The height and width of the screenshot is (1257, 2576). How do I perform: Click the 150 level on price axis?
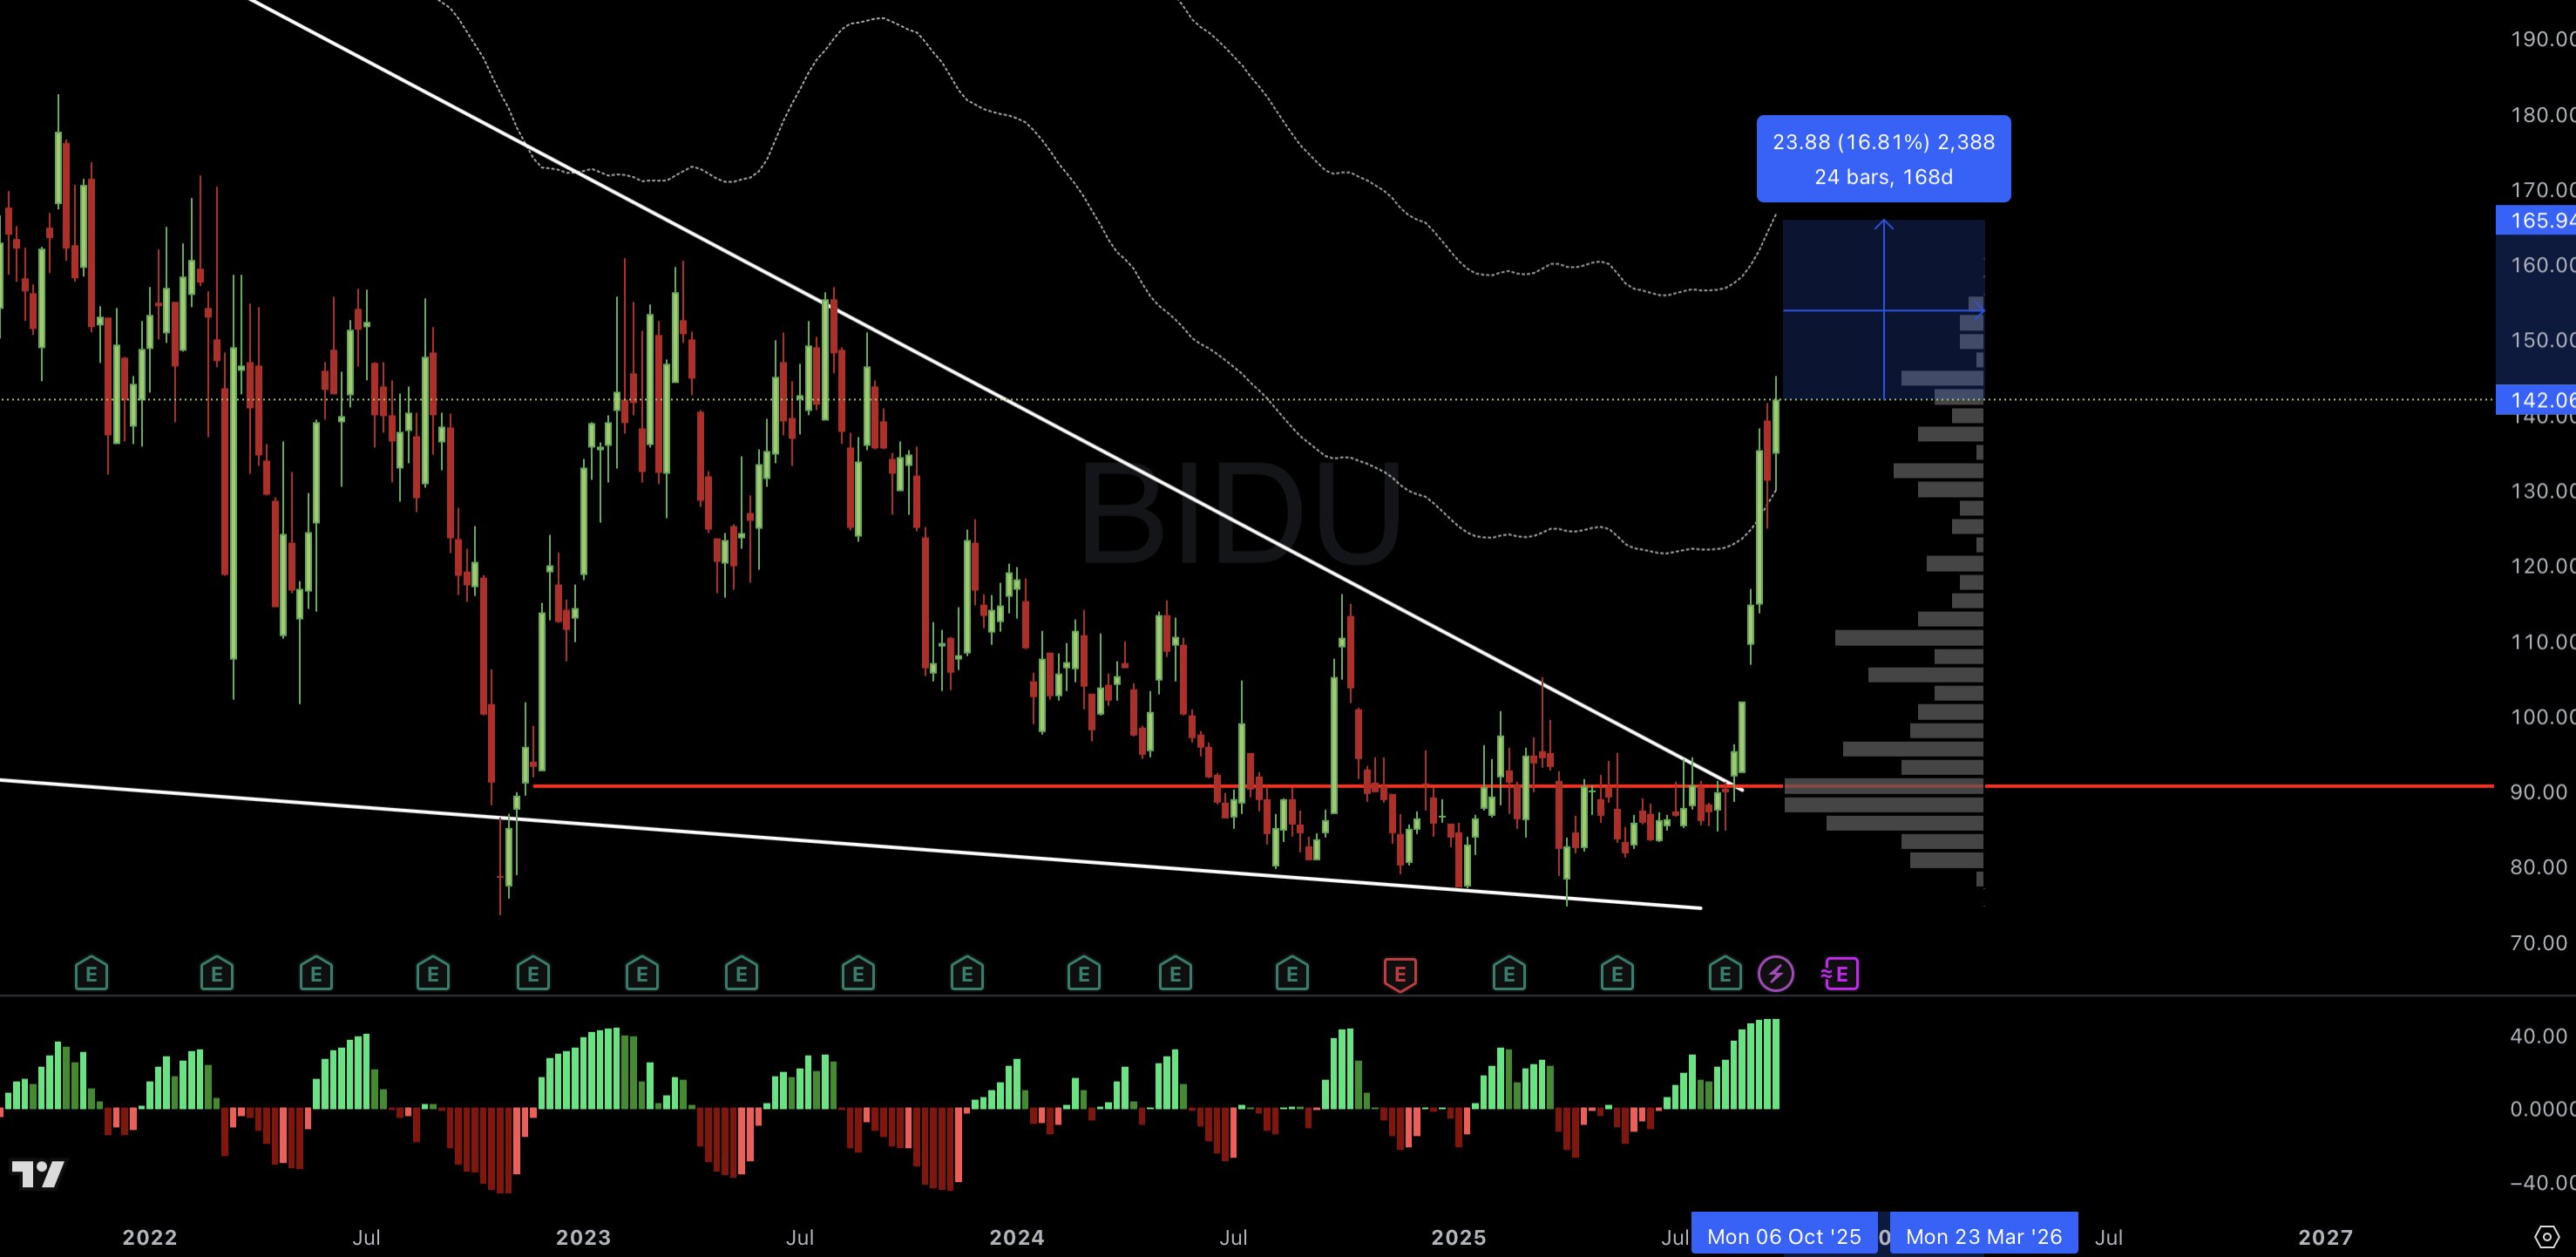coord(2542,340)
